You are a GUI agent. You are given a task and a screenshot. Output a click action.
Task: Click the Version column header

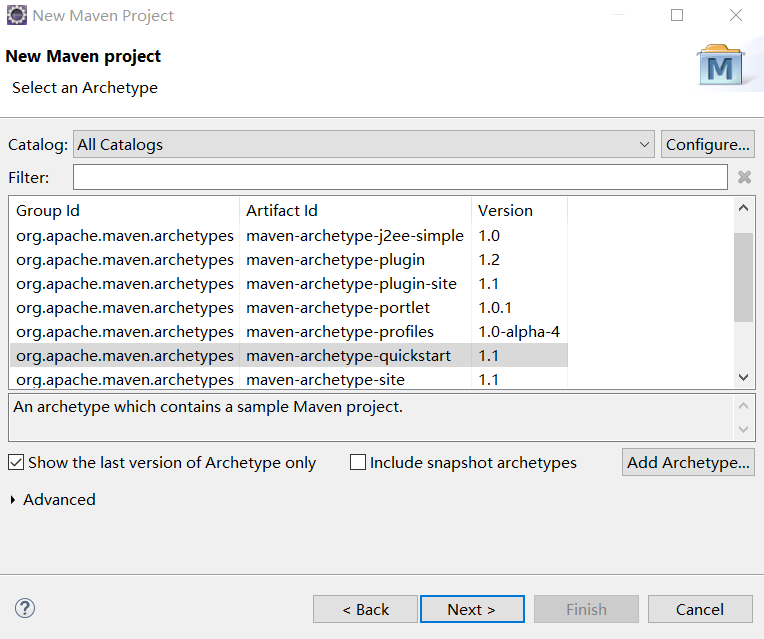click(518, 210)
